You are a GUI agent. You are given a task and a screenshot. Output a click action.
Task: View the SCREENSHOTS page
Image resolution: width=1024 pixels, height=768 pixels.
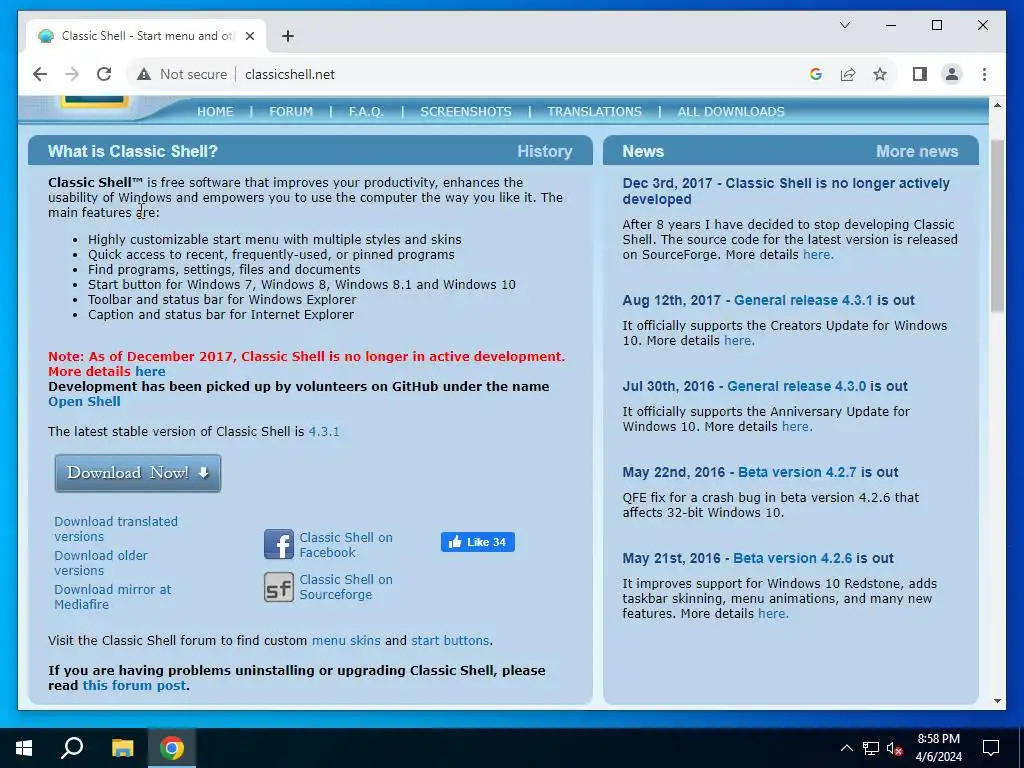pyautogui.click(x=466, y=112)
